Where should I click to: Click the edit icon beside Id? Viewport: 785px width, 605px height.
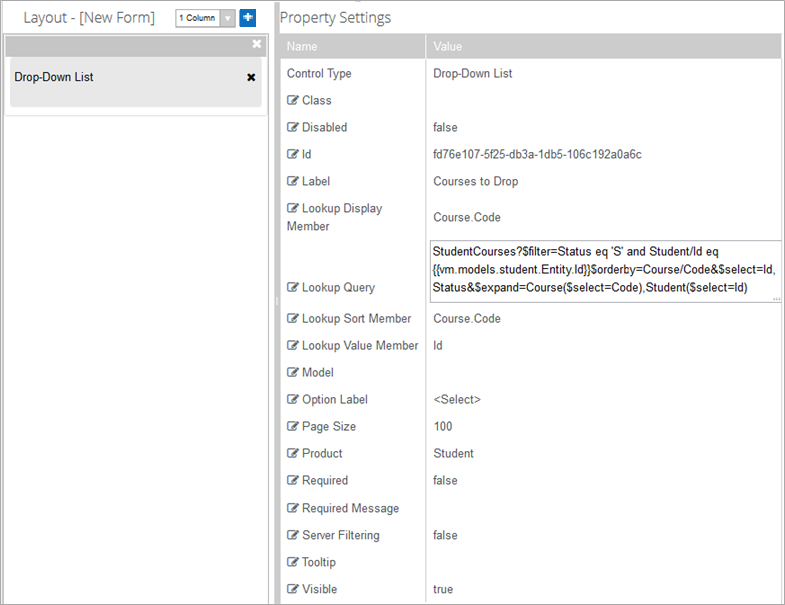(x=292, y=154)
